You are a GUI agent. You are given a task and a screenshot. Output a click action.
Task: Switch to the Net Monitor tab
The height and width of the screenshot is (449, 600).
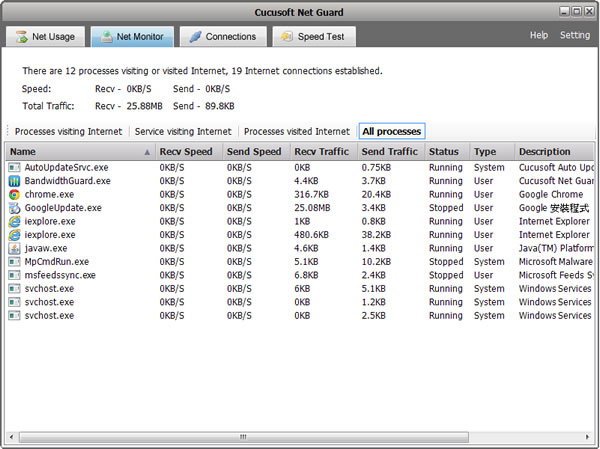(132, 37)
